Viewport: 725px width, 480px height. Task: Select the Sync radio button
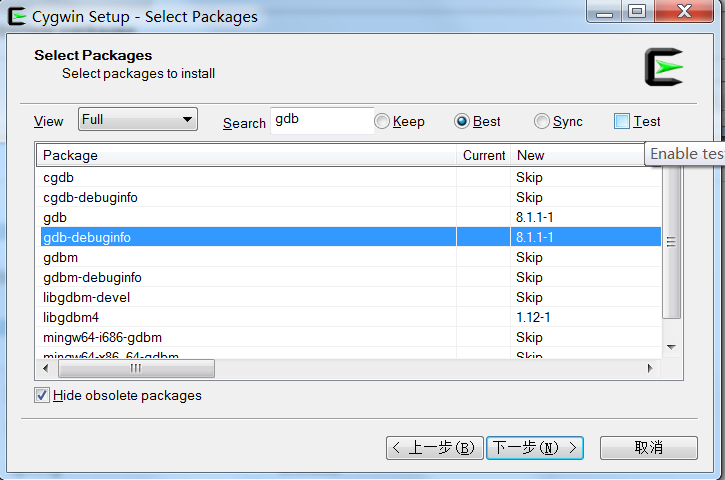tap(541, 121)
